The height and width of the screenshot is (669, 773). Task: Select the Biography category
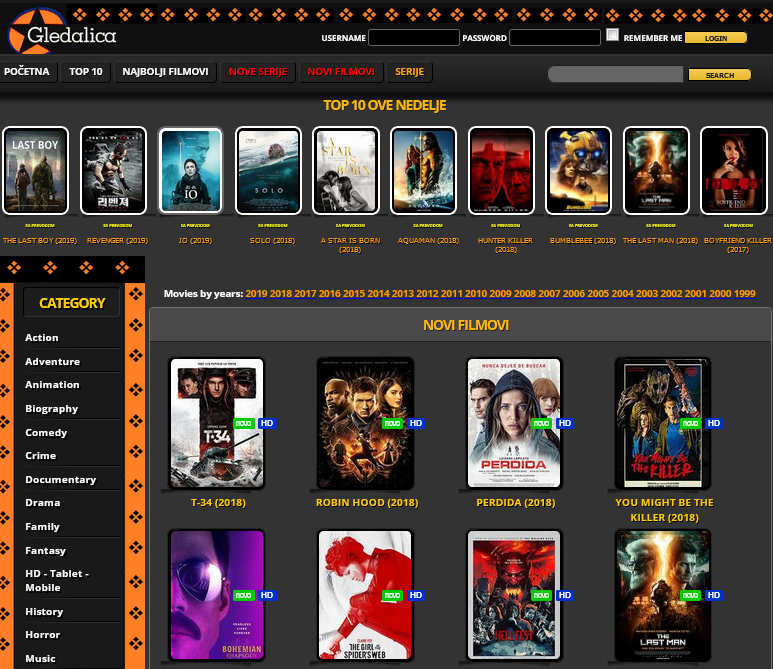(x=52, y=409)
